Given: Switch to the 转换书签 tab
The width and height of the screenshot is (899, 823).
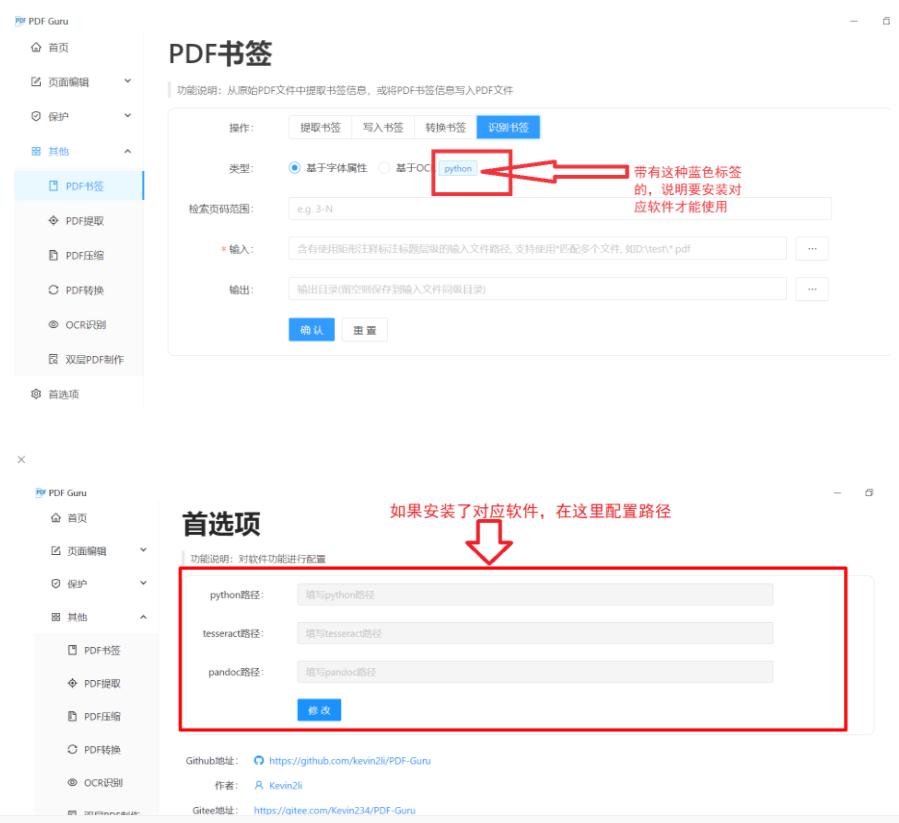Looking at the screenshot, I should click(x=445, y=128).
